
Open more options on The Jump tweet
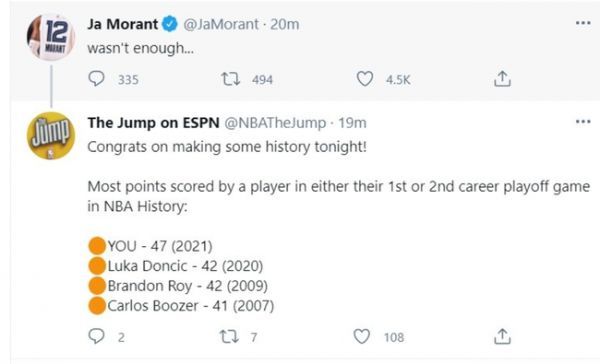point(583,122)
